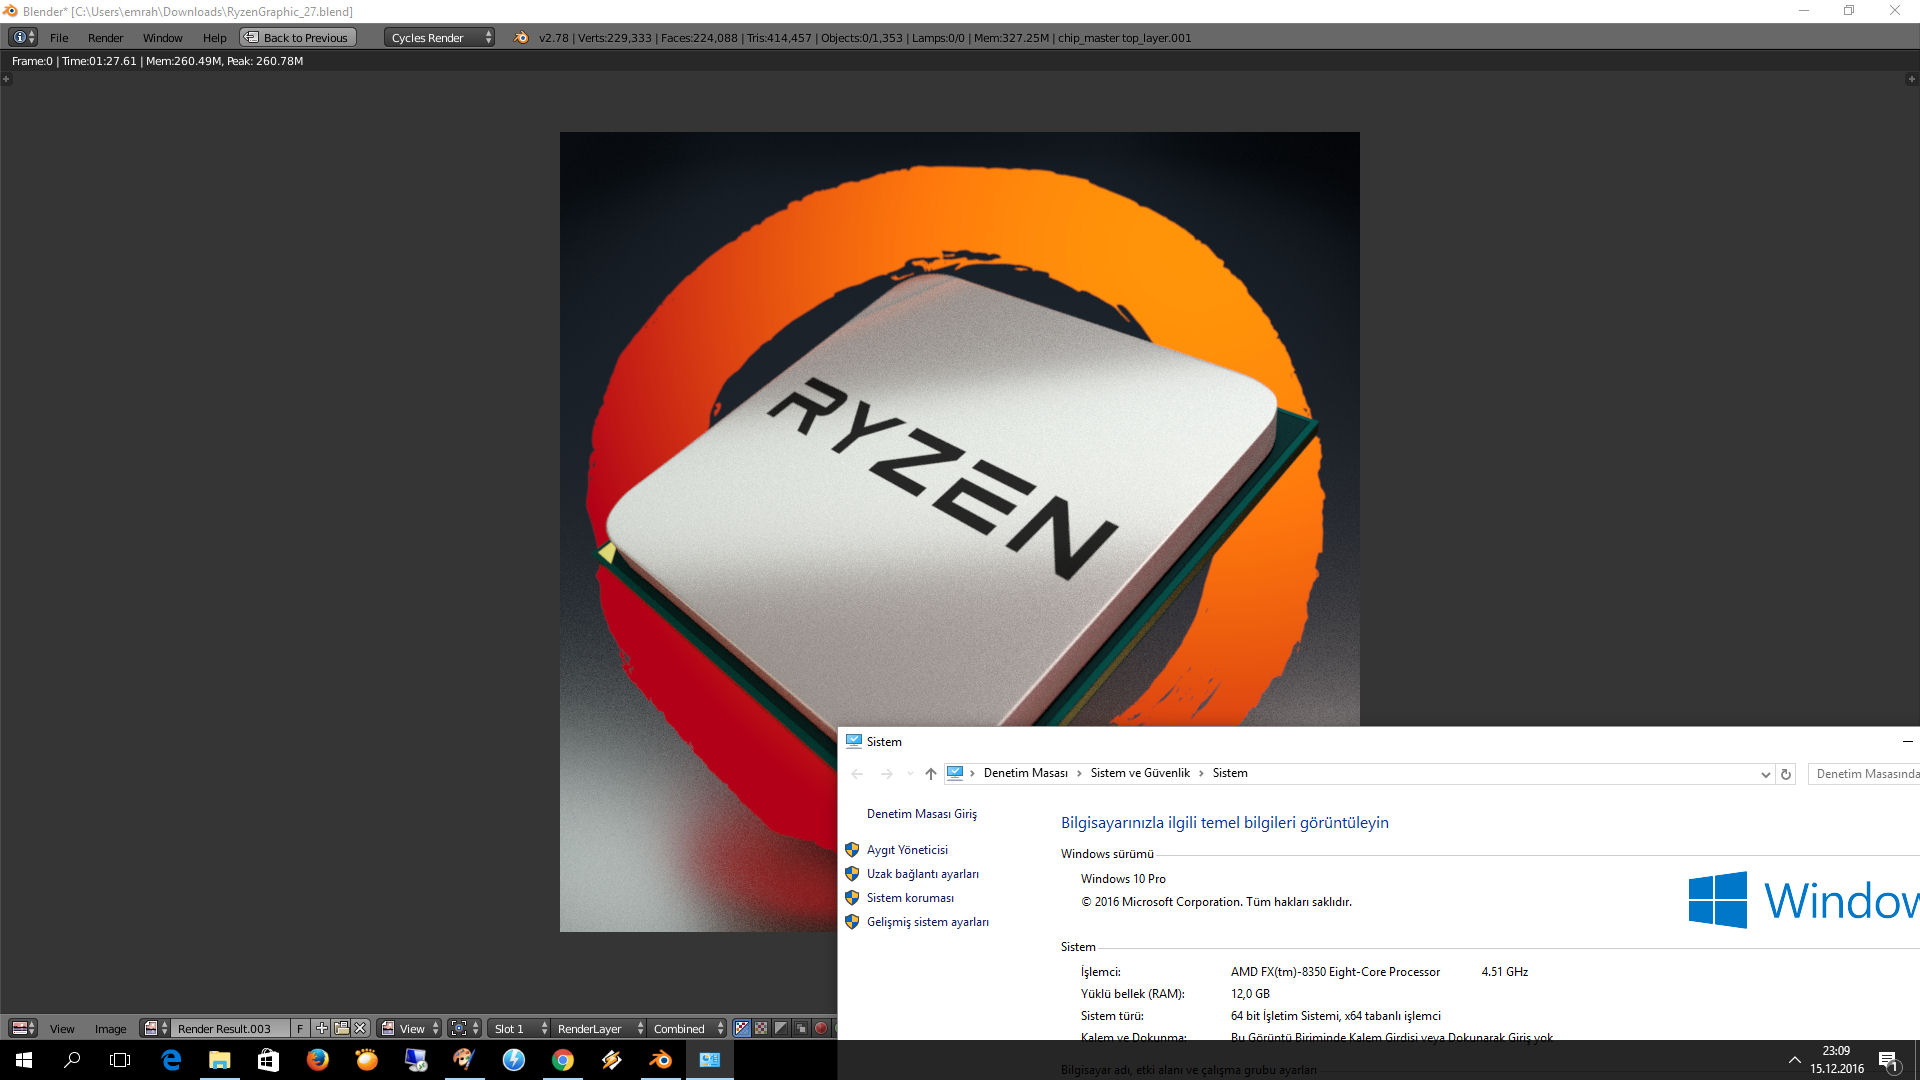Open the paint palette app in taskbar
Screen dimensions: 1920x1080
tap(465, 1060)
